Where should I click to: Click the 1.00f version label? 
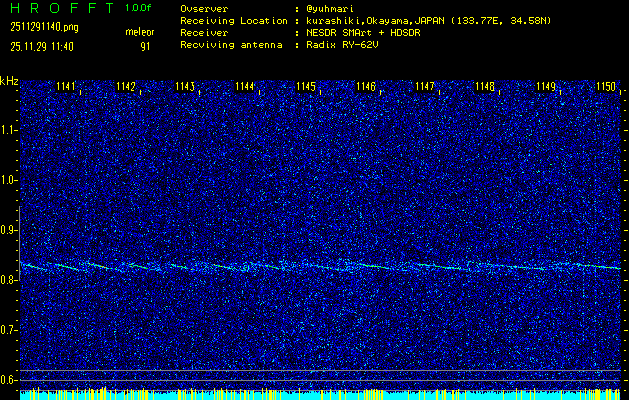pos(139,8)
